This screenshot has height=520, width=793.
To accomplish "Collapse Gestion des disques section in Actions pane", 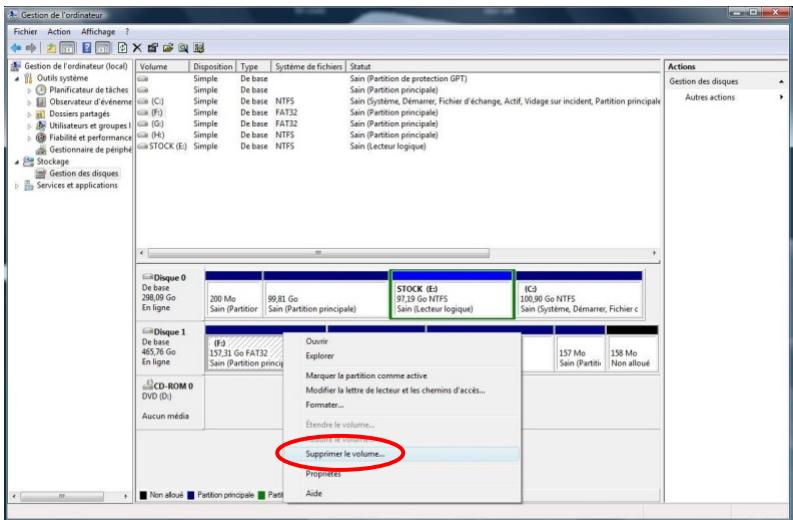I will 781,81.
